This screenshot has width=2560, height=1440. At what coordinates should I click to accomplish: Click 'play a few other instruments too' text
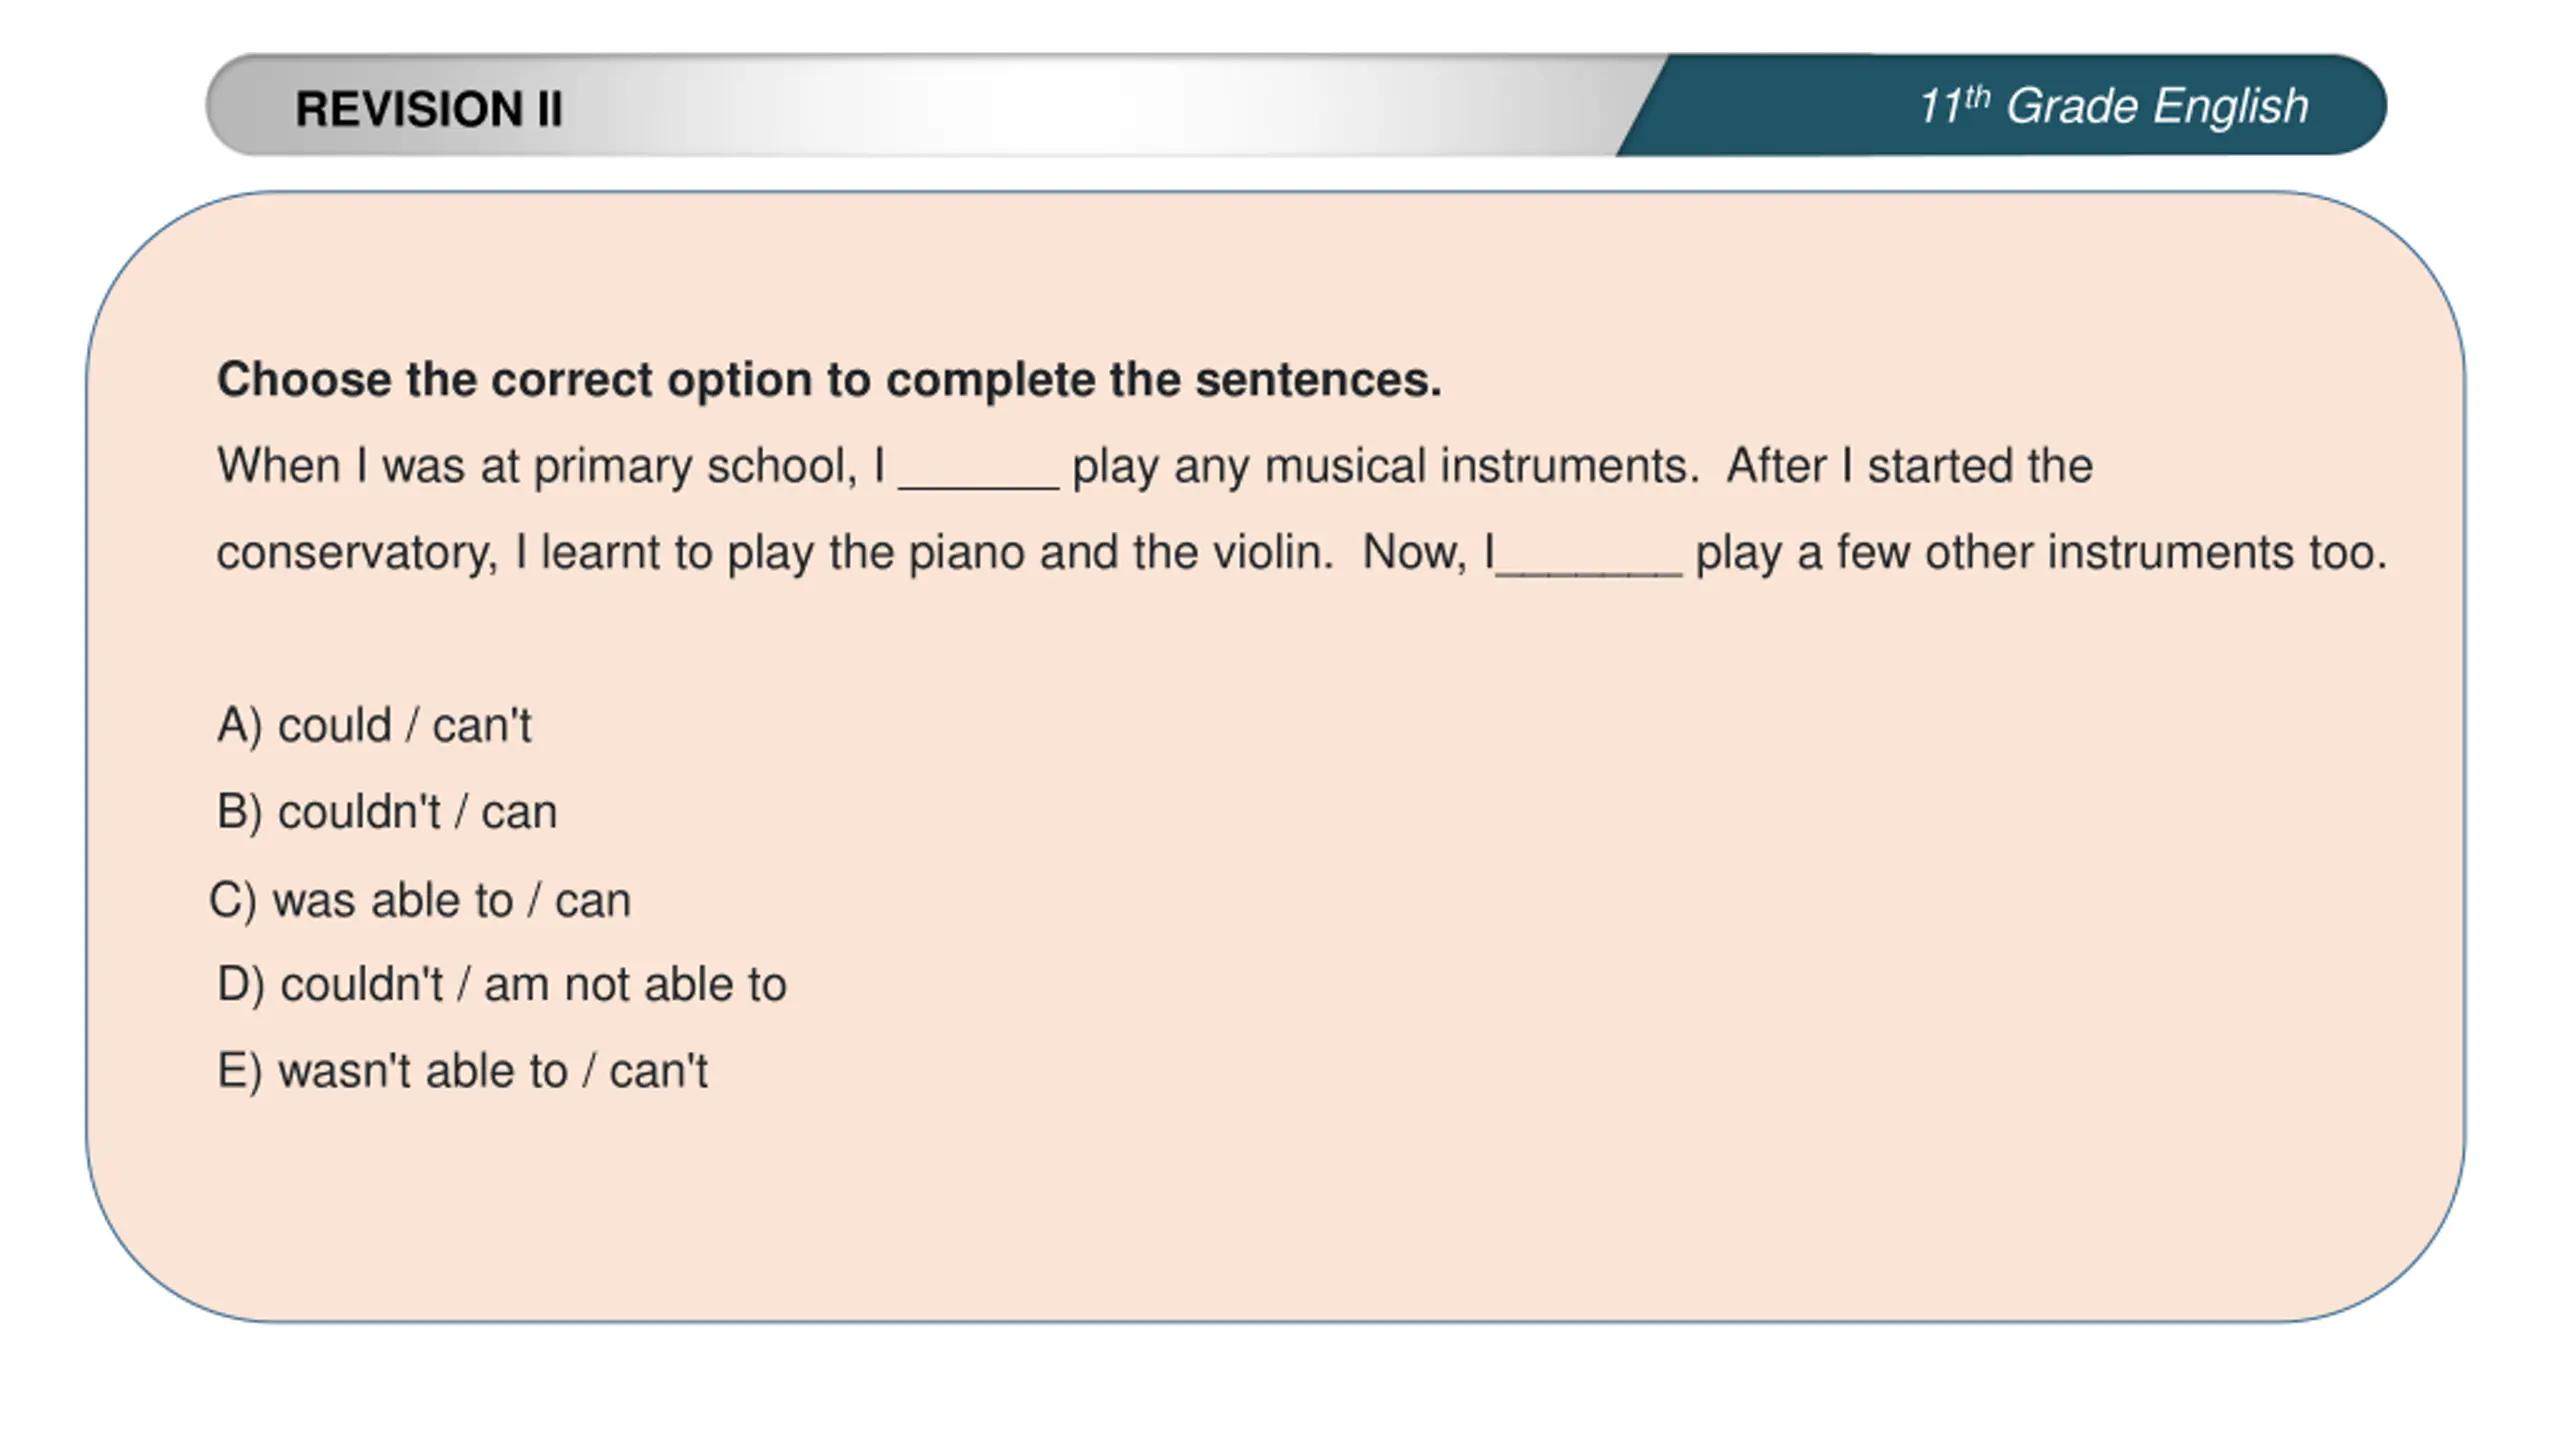point(2040,553)
